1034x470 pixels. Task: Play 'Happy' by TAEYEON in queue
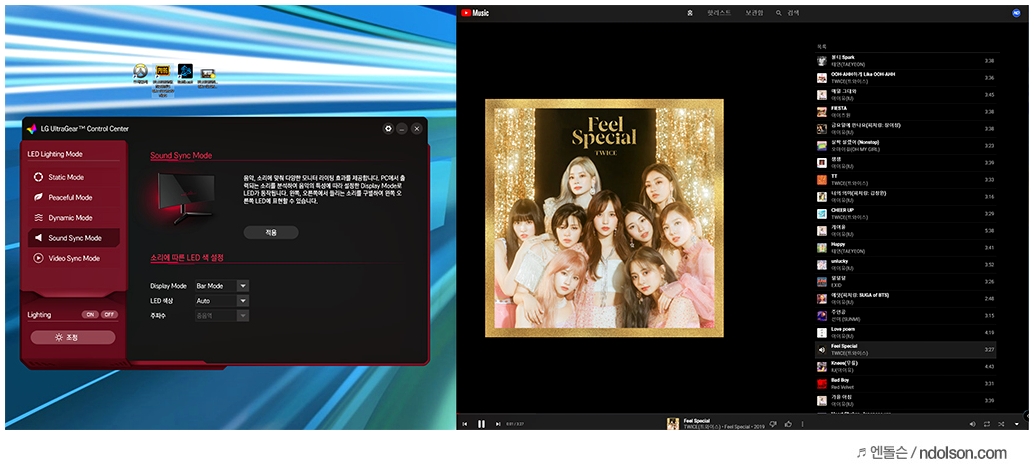906,248
